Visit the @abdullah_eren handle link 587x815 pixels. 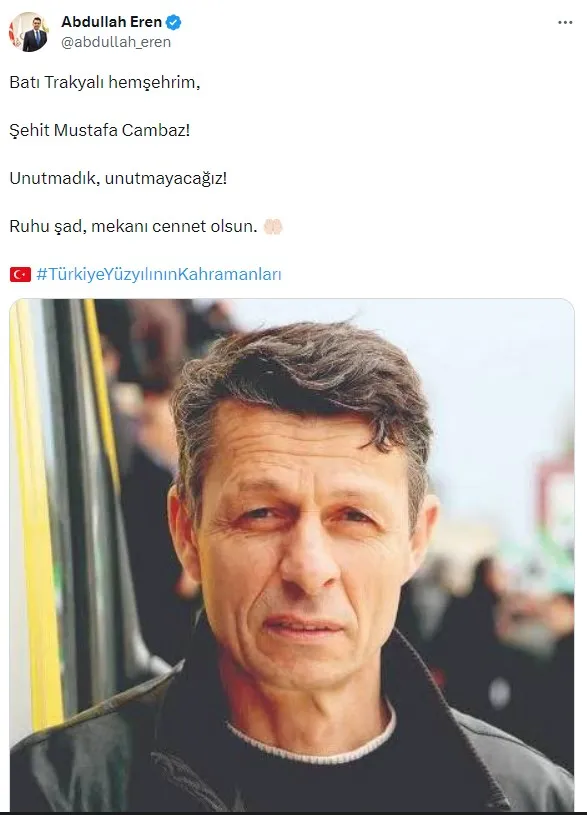click(116, 42)
